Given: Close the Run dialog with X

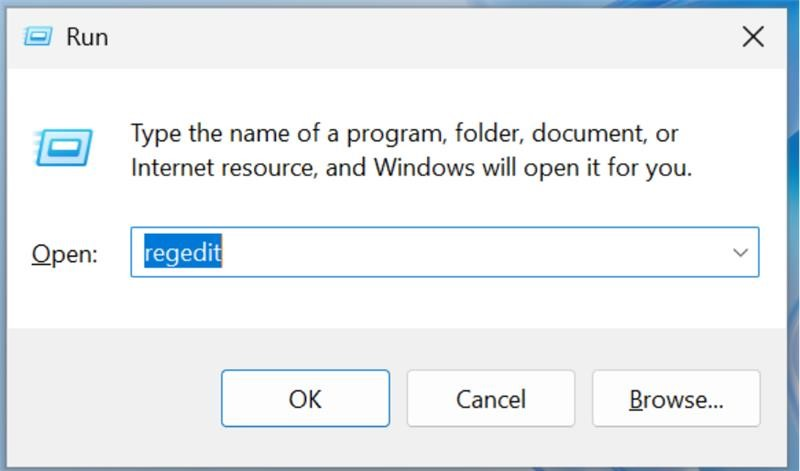Looking at the screenshot, I should (x=753, y=37).
